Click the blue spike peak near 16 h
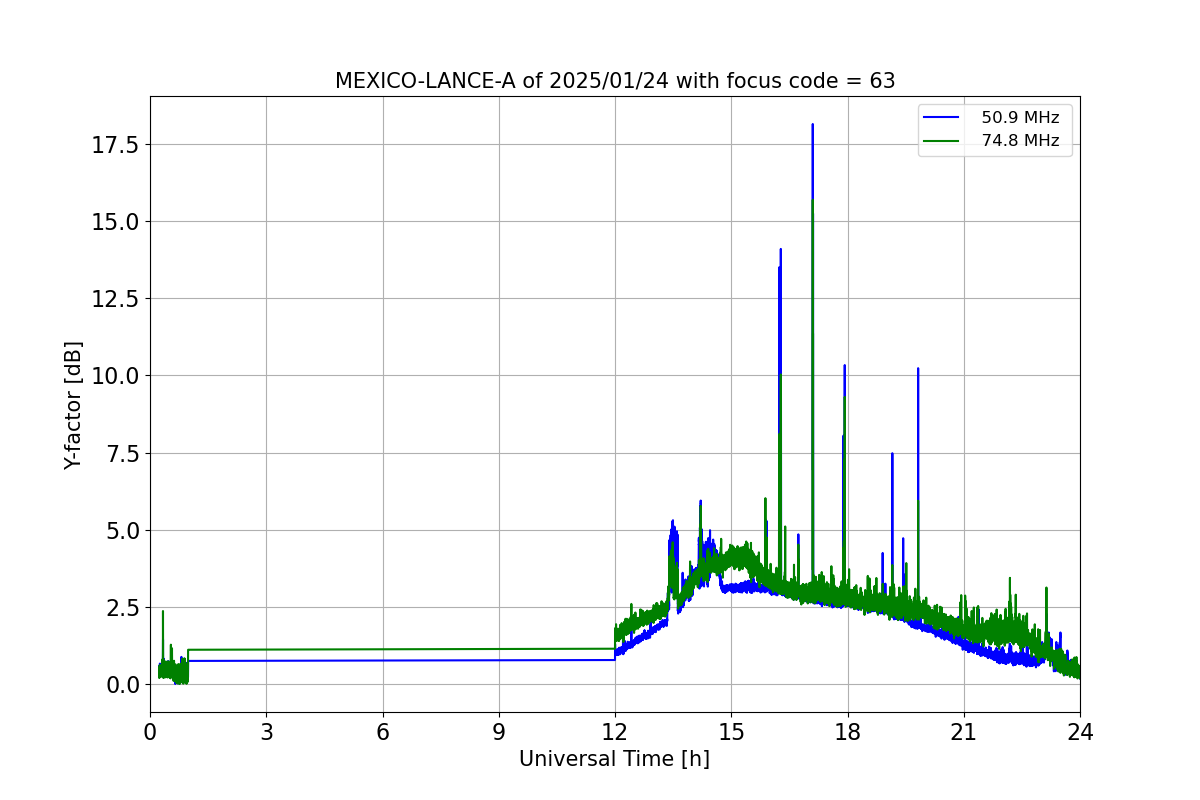The height and width of the screenshot is (800, 1200). click(780, 250)
